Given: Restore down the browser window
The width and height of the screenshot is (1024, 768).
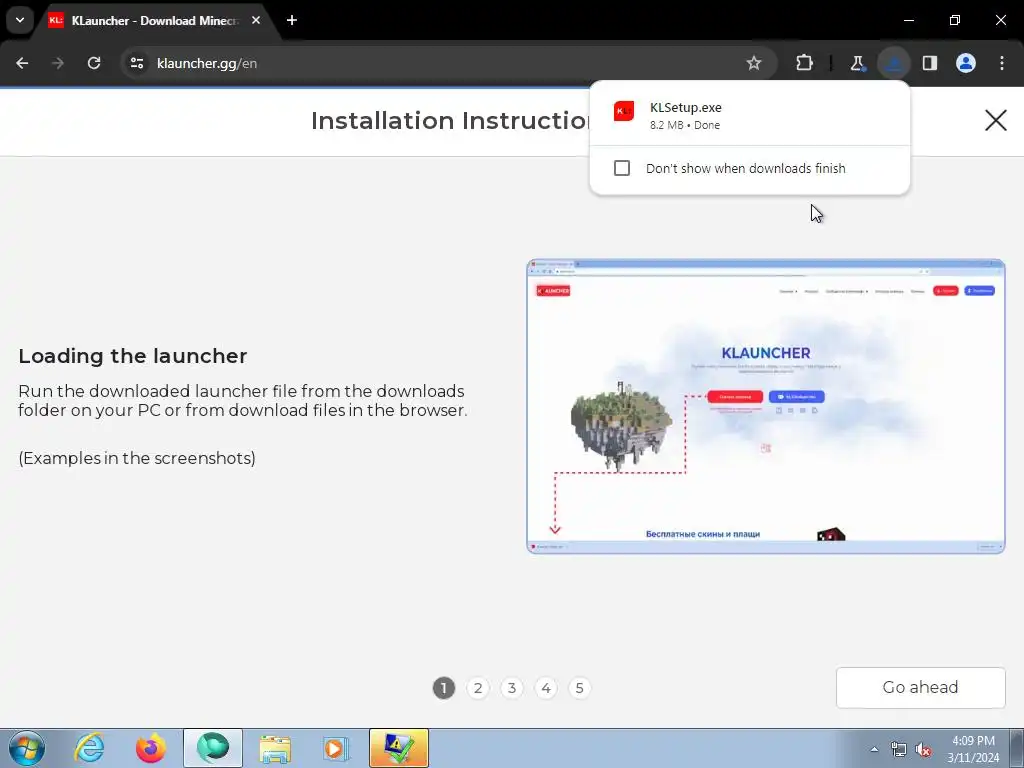Looking at the screenshot, I should (954, 20).
